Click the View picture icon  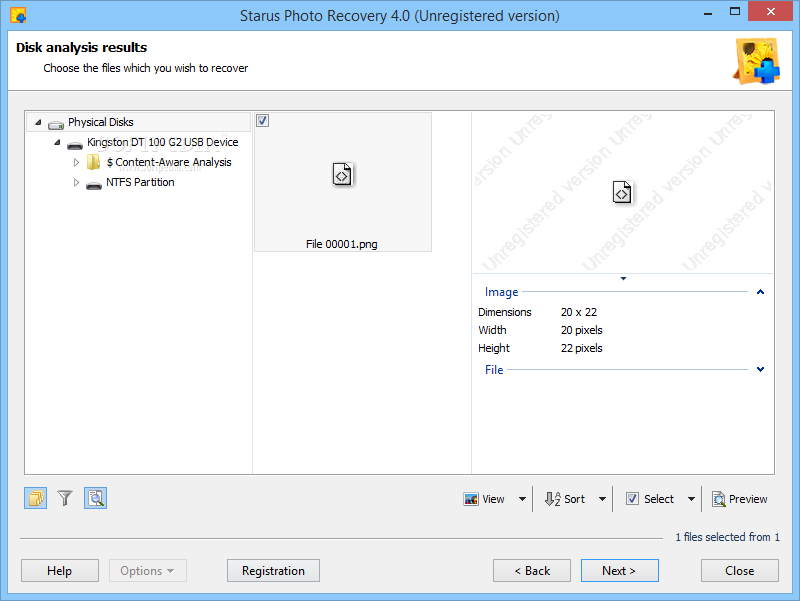click(x=470, y=499)
